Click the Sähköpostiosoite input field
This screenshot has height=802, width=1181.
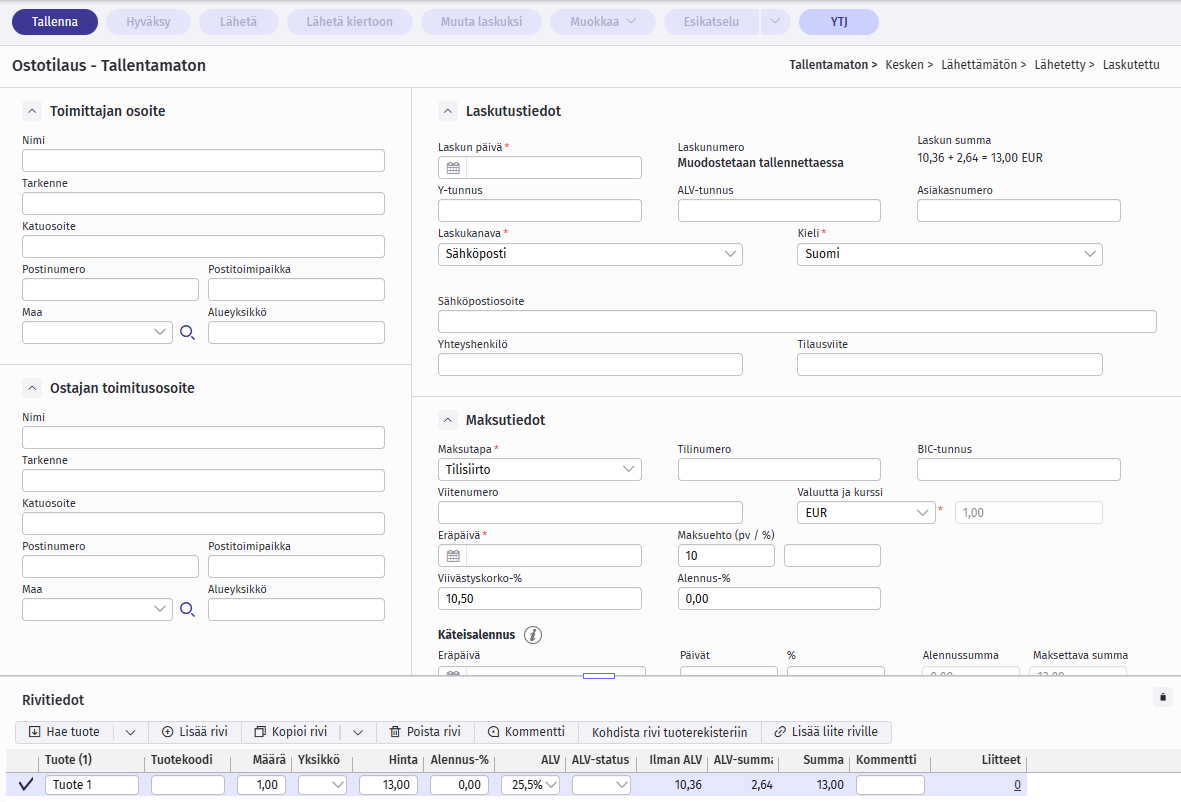click(x=797, y=321)
